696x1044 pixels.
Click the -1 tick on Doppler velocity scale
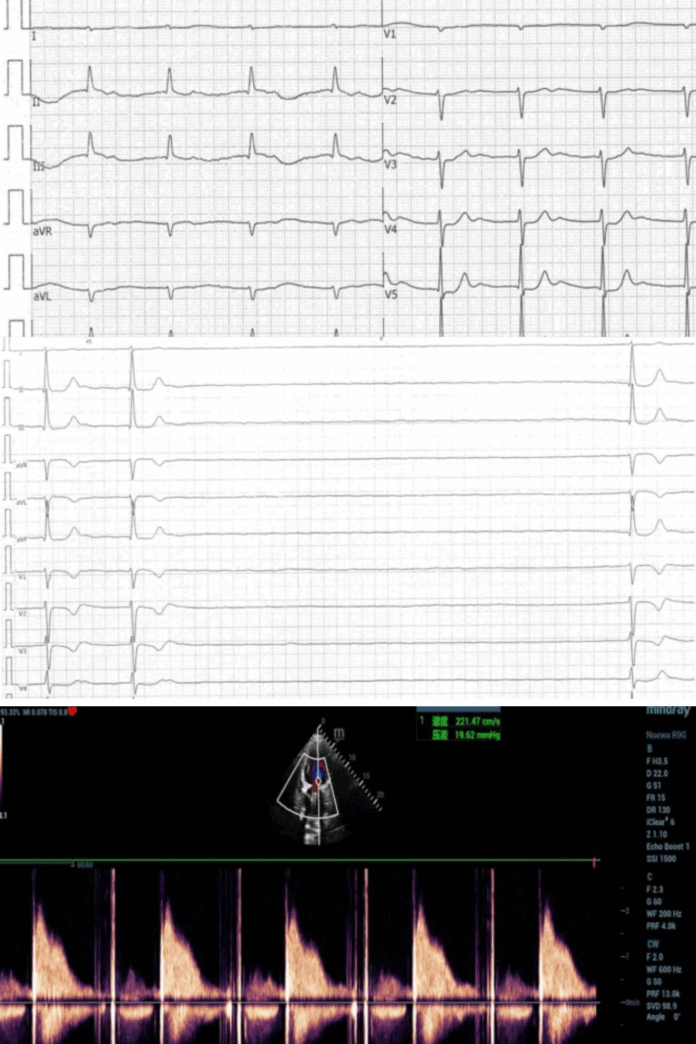[625, 956]
